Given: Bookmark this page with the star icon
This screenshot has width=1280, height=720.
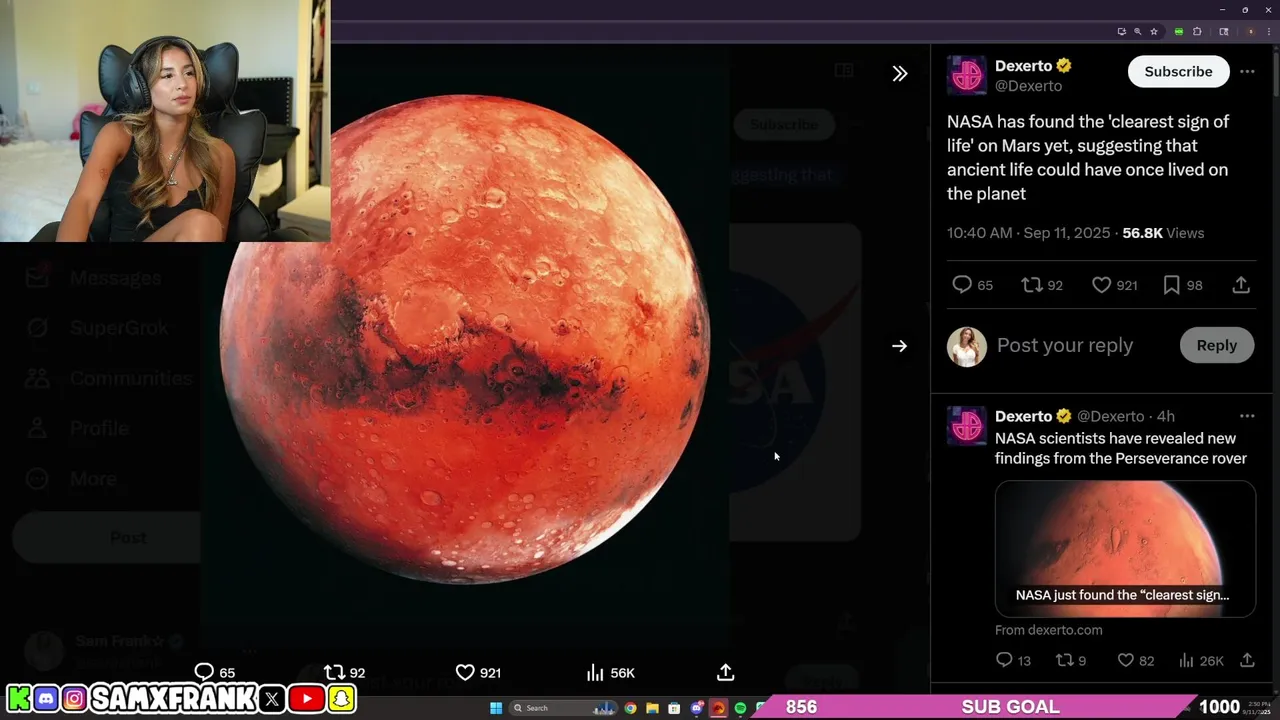Looking at the screenshot, I should [x=1154, y=32].
